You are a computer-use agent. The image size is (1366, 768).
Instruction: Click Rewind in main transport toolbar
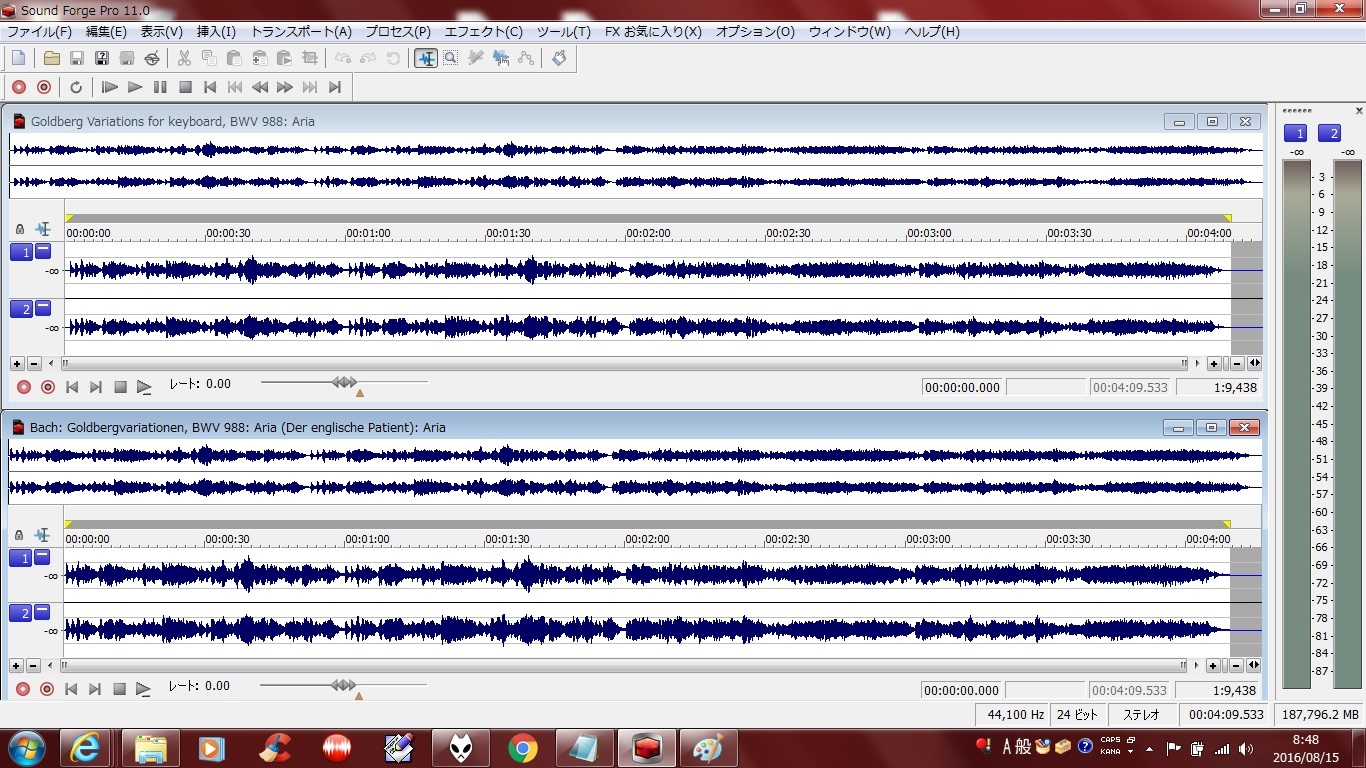point(260,87)
